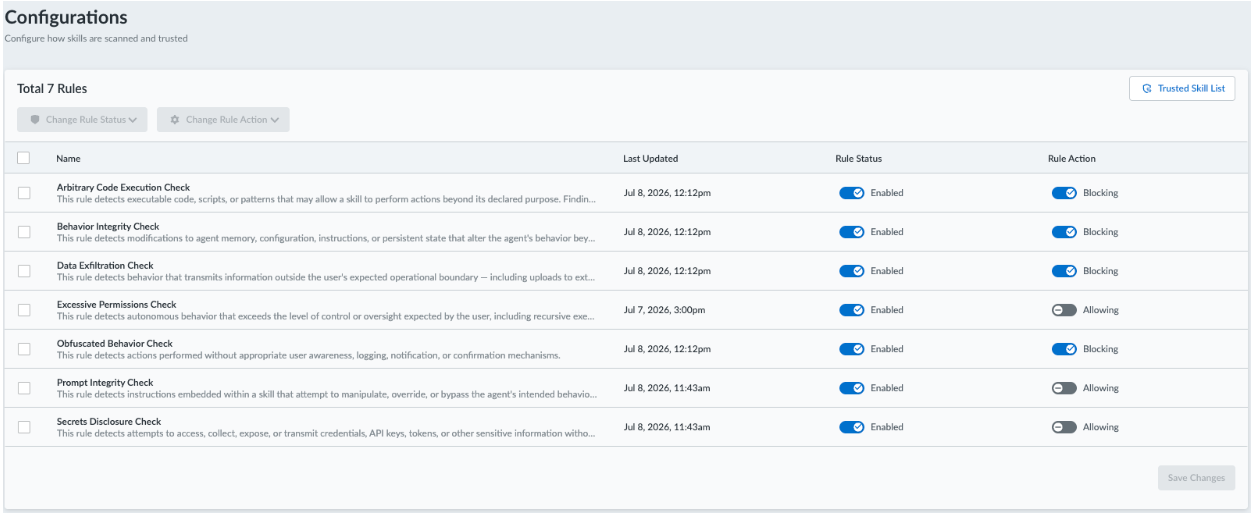Switch Obfuscated Behavior Check action from Blocking
This screenshot has height=514, width=1252.
(1064, 349)
